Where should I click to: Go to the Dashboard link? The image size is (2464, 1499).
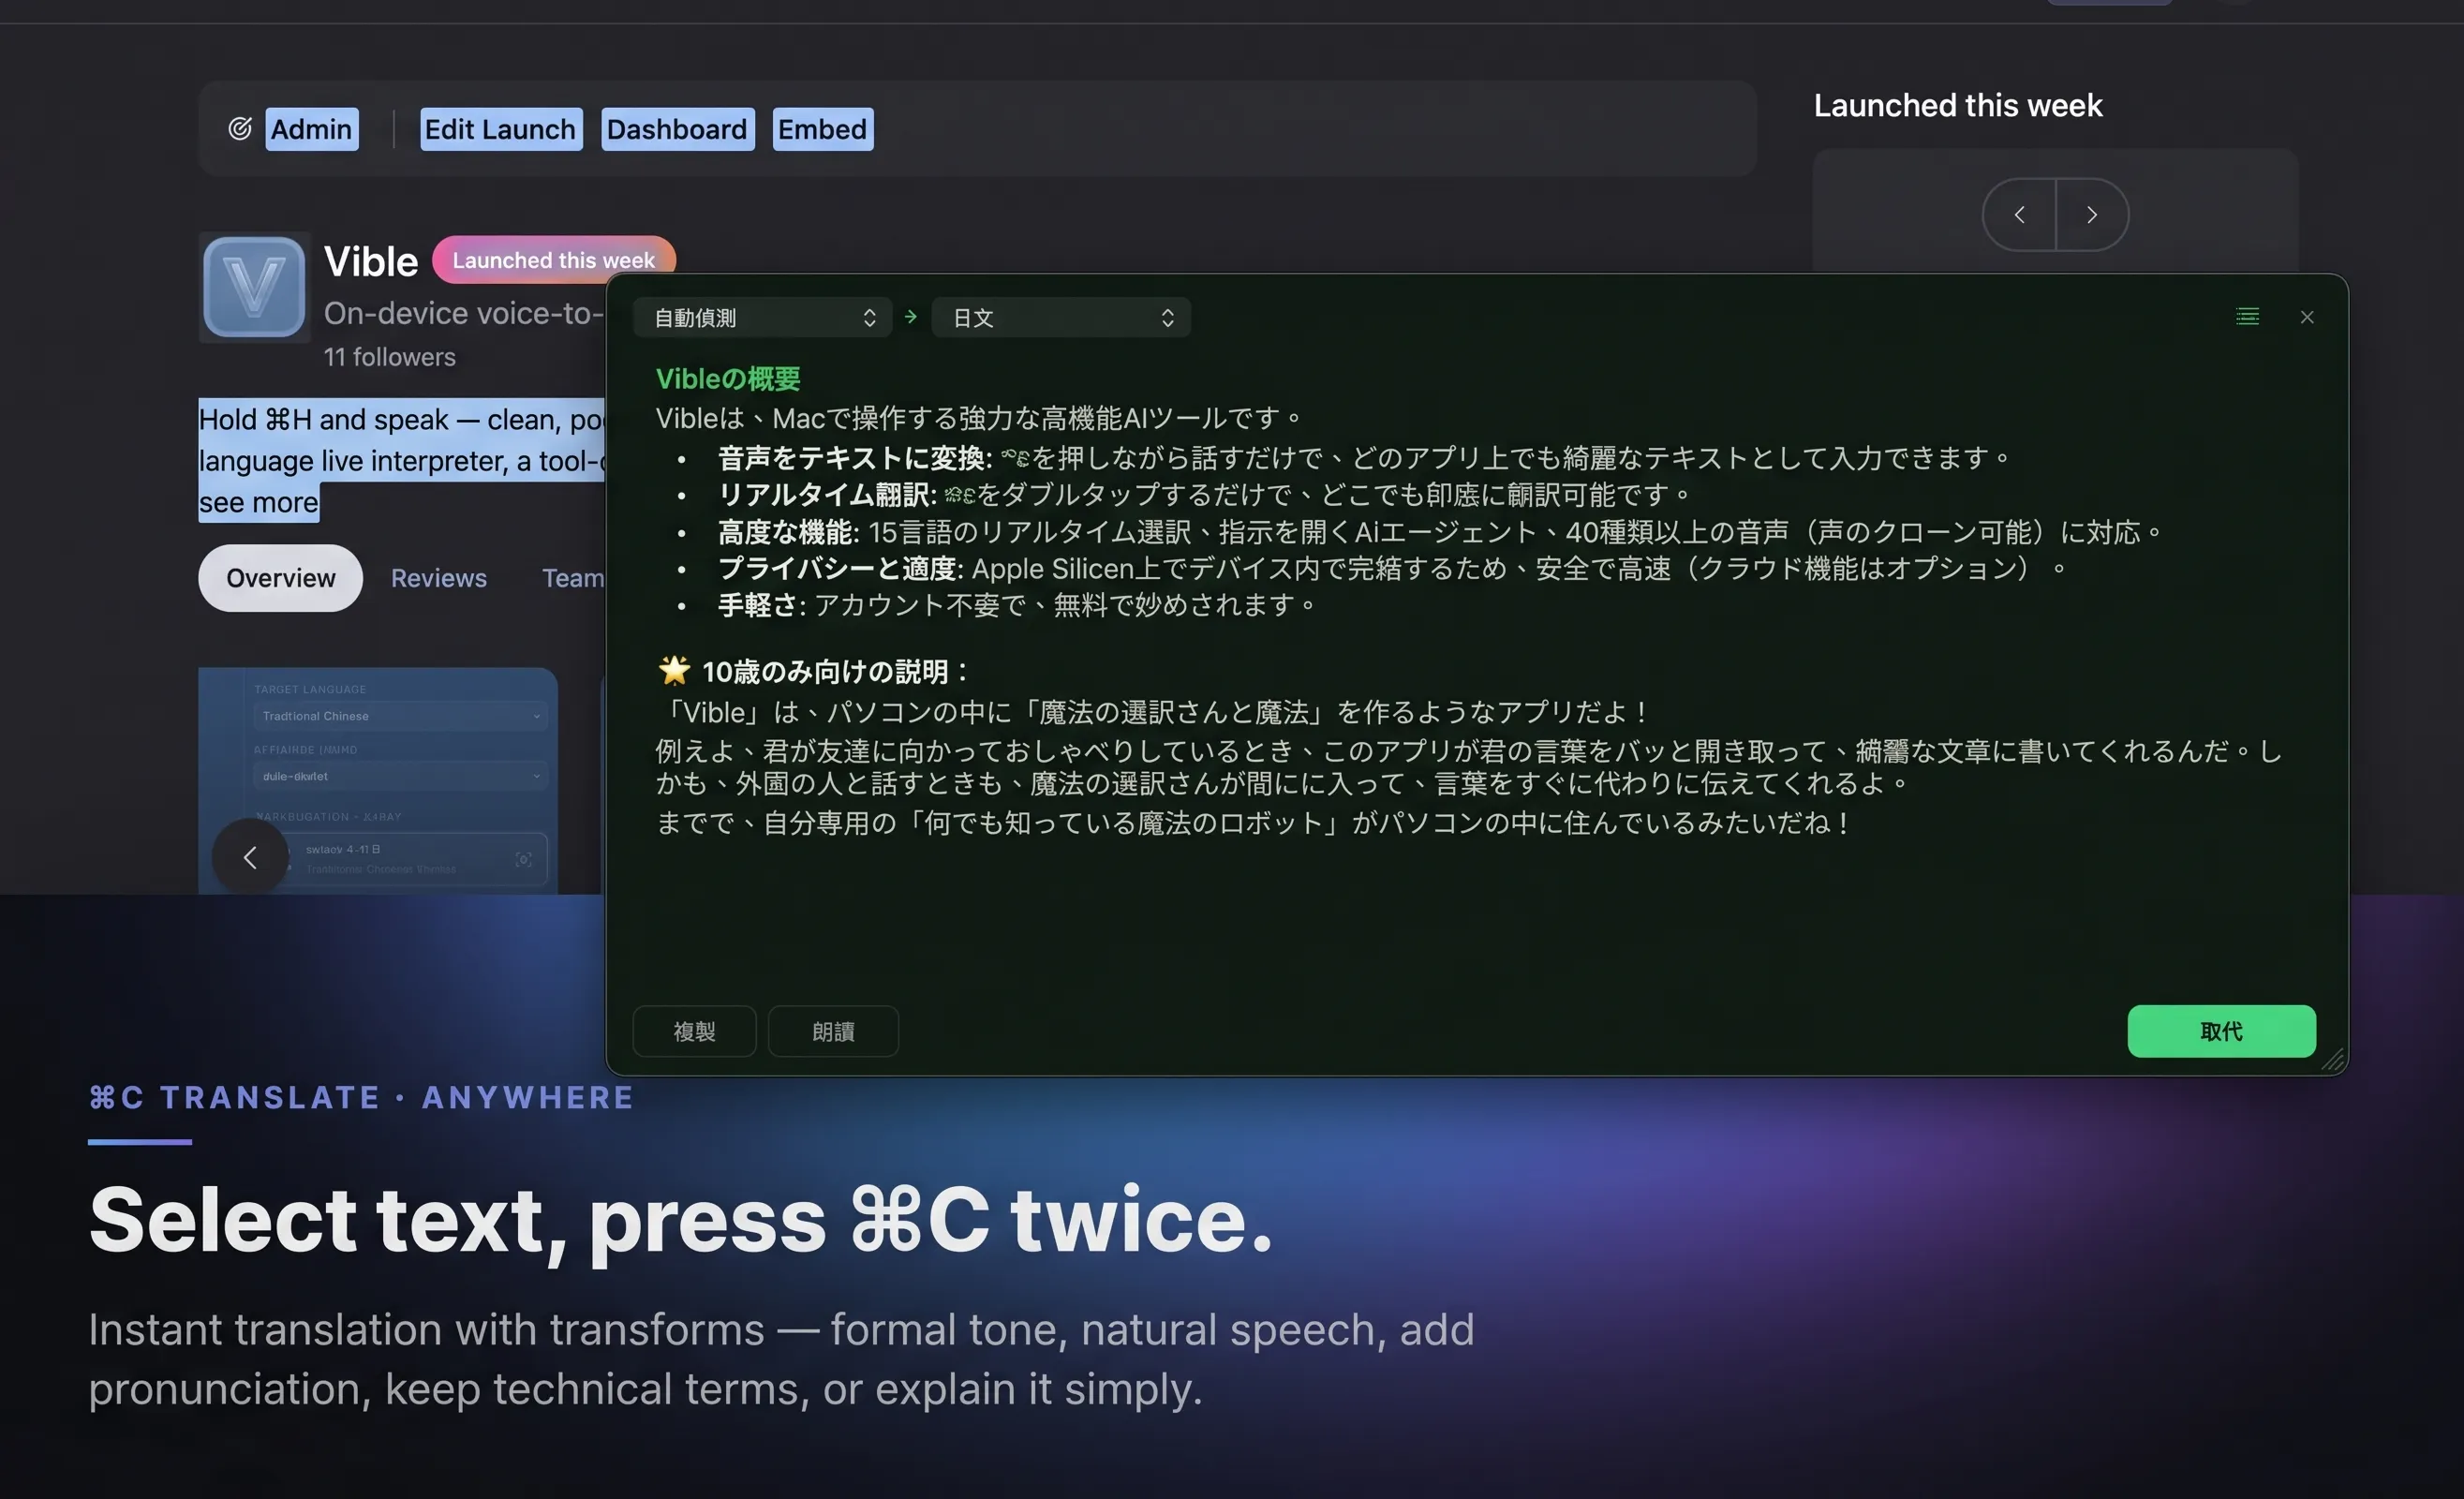coord(677,129)
